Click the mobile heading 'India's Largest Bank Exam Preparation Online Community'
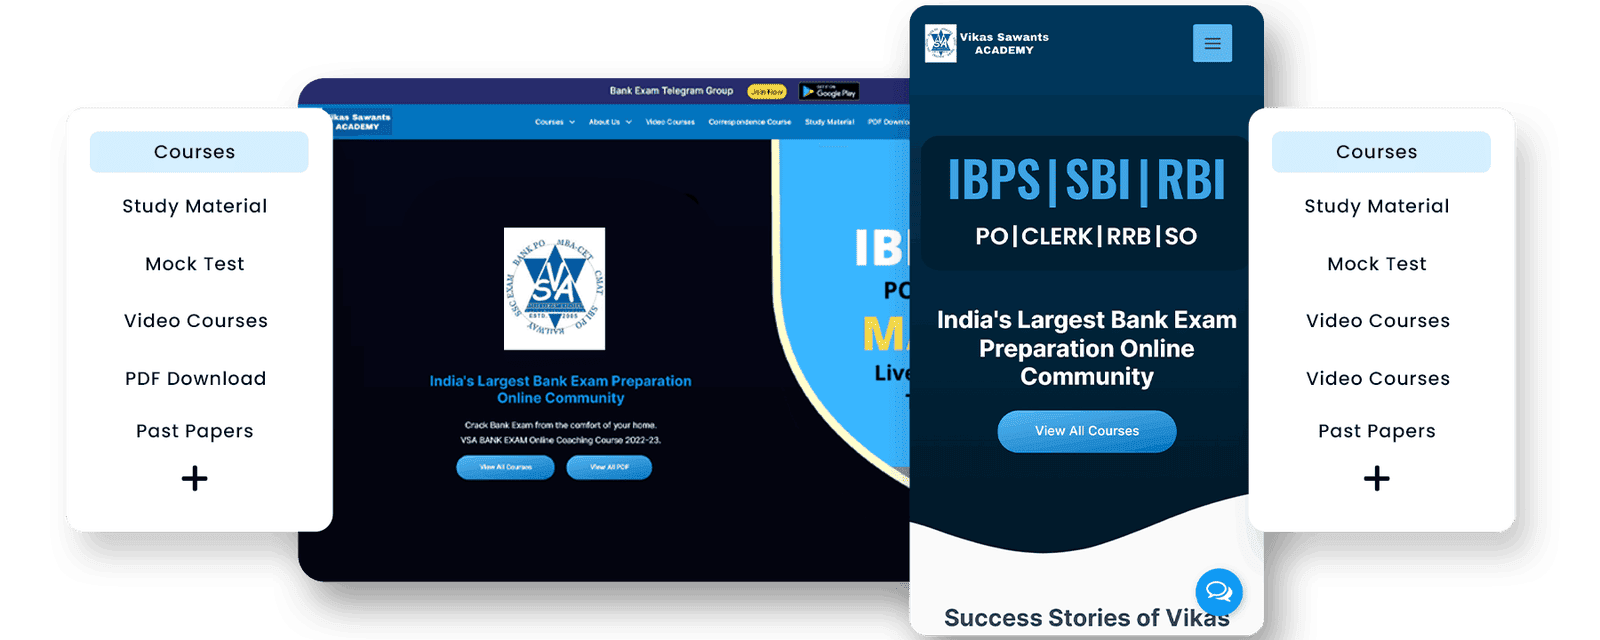Image resolution: width=1600 pixels, height=640 pixels. [1087, 348]
